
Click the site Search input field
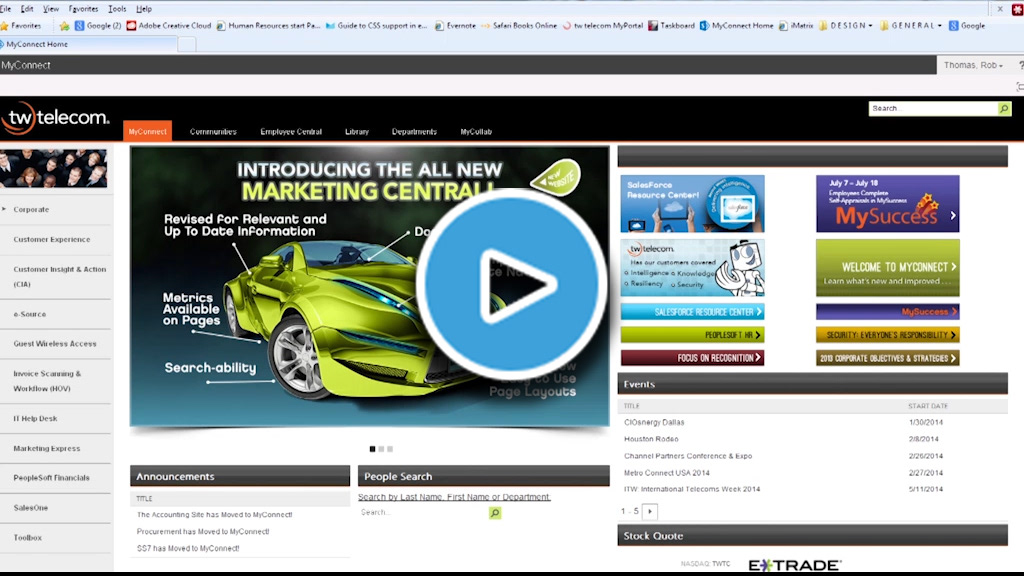[x=933, y=108]
